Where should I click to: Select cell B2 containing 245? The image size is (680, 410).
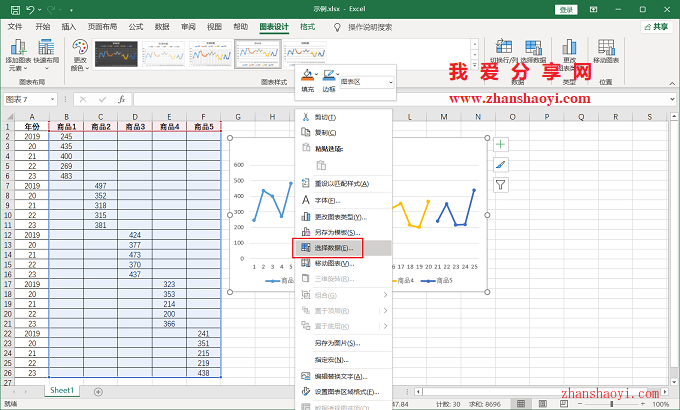click(66, 136)
